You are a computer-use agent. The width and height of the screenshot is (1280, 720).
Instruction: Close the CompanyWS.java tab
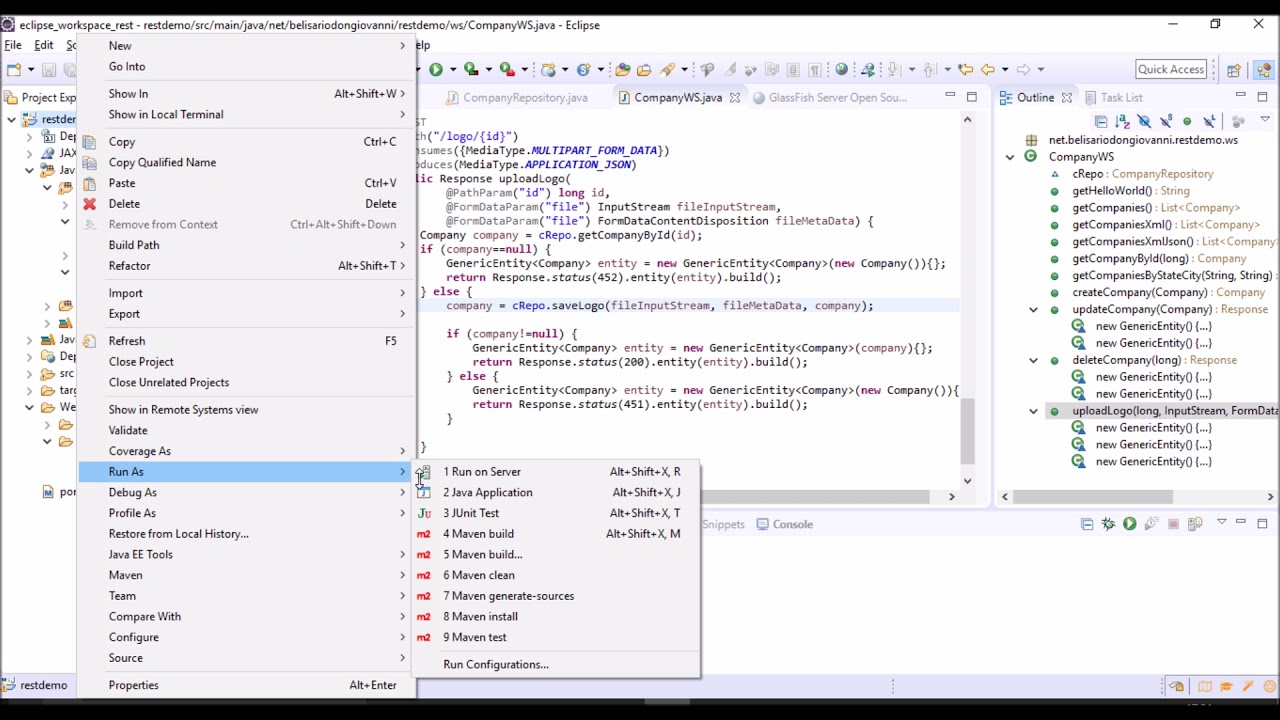coord(734,98)
